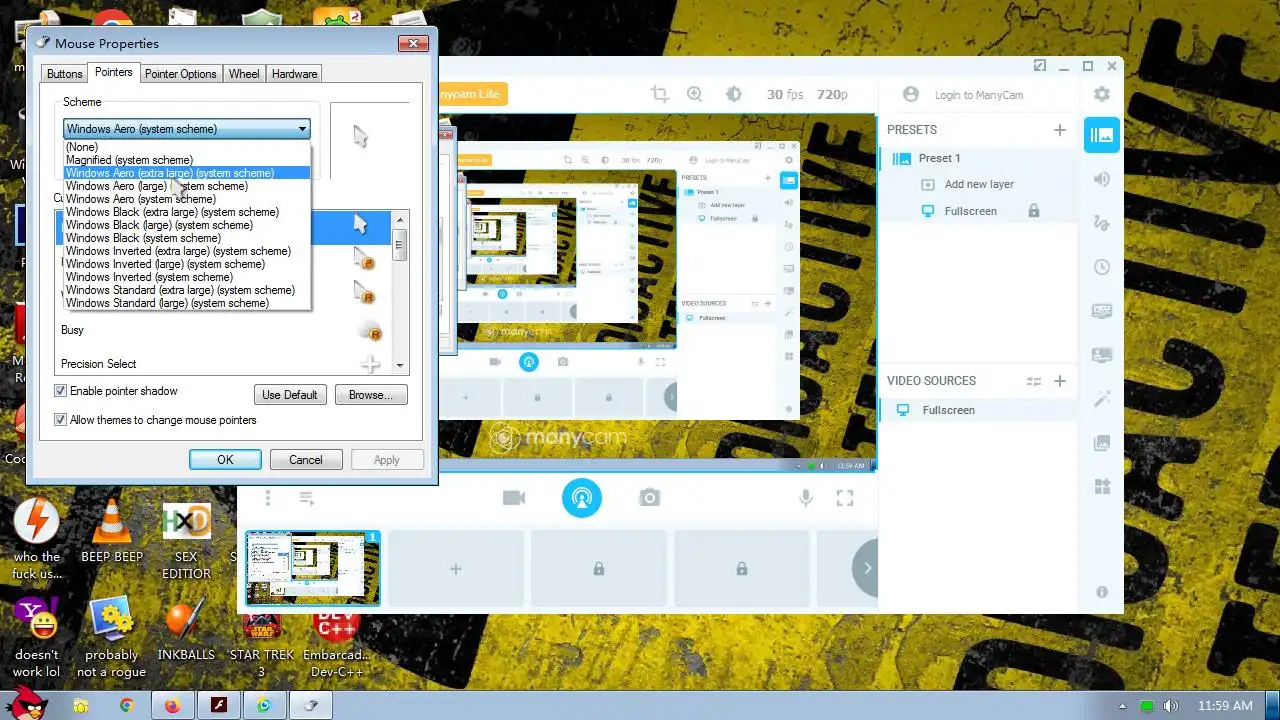Click the cursor list scrollbar down arrow
1280x720 pixels.
tap(400, 365)
